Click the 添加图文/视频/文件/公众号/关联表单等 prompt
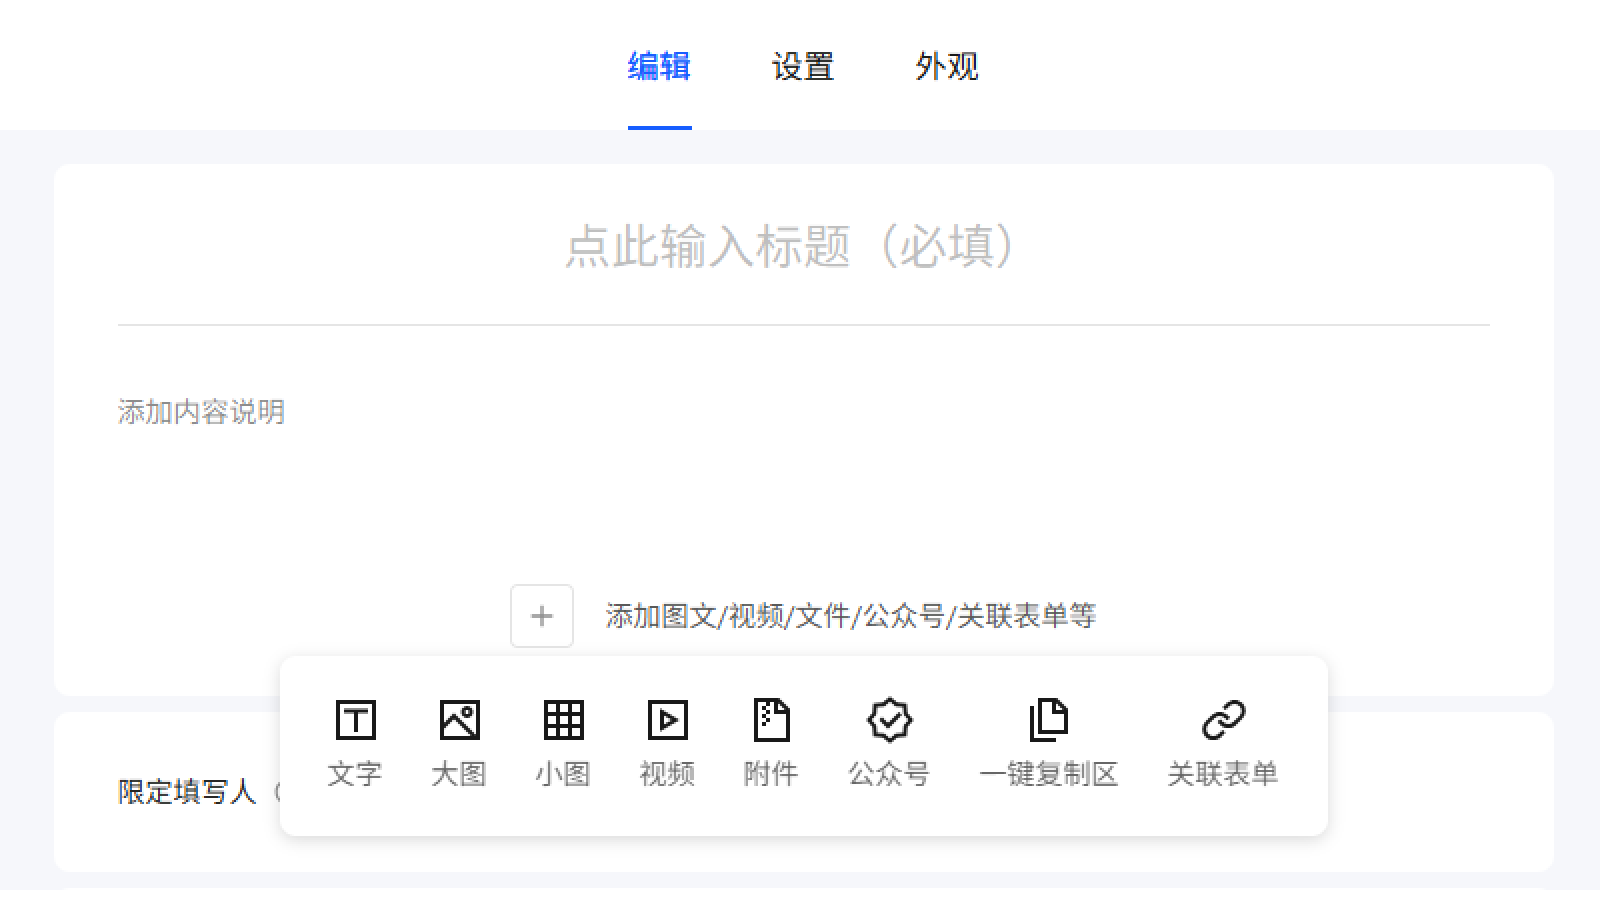This screenshot has height=900, width=1600. coord(850,616)
